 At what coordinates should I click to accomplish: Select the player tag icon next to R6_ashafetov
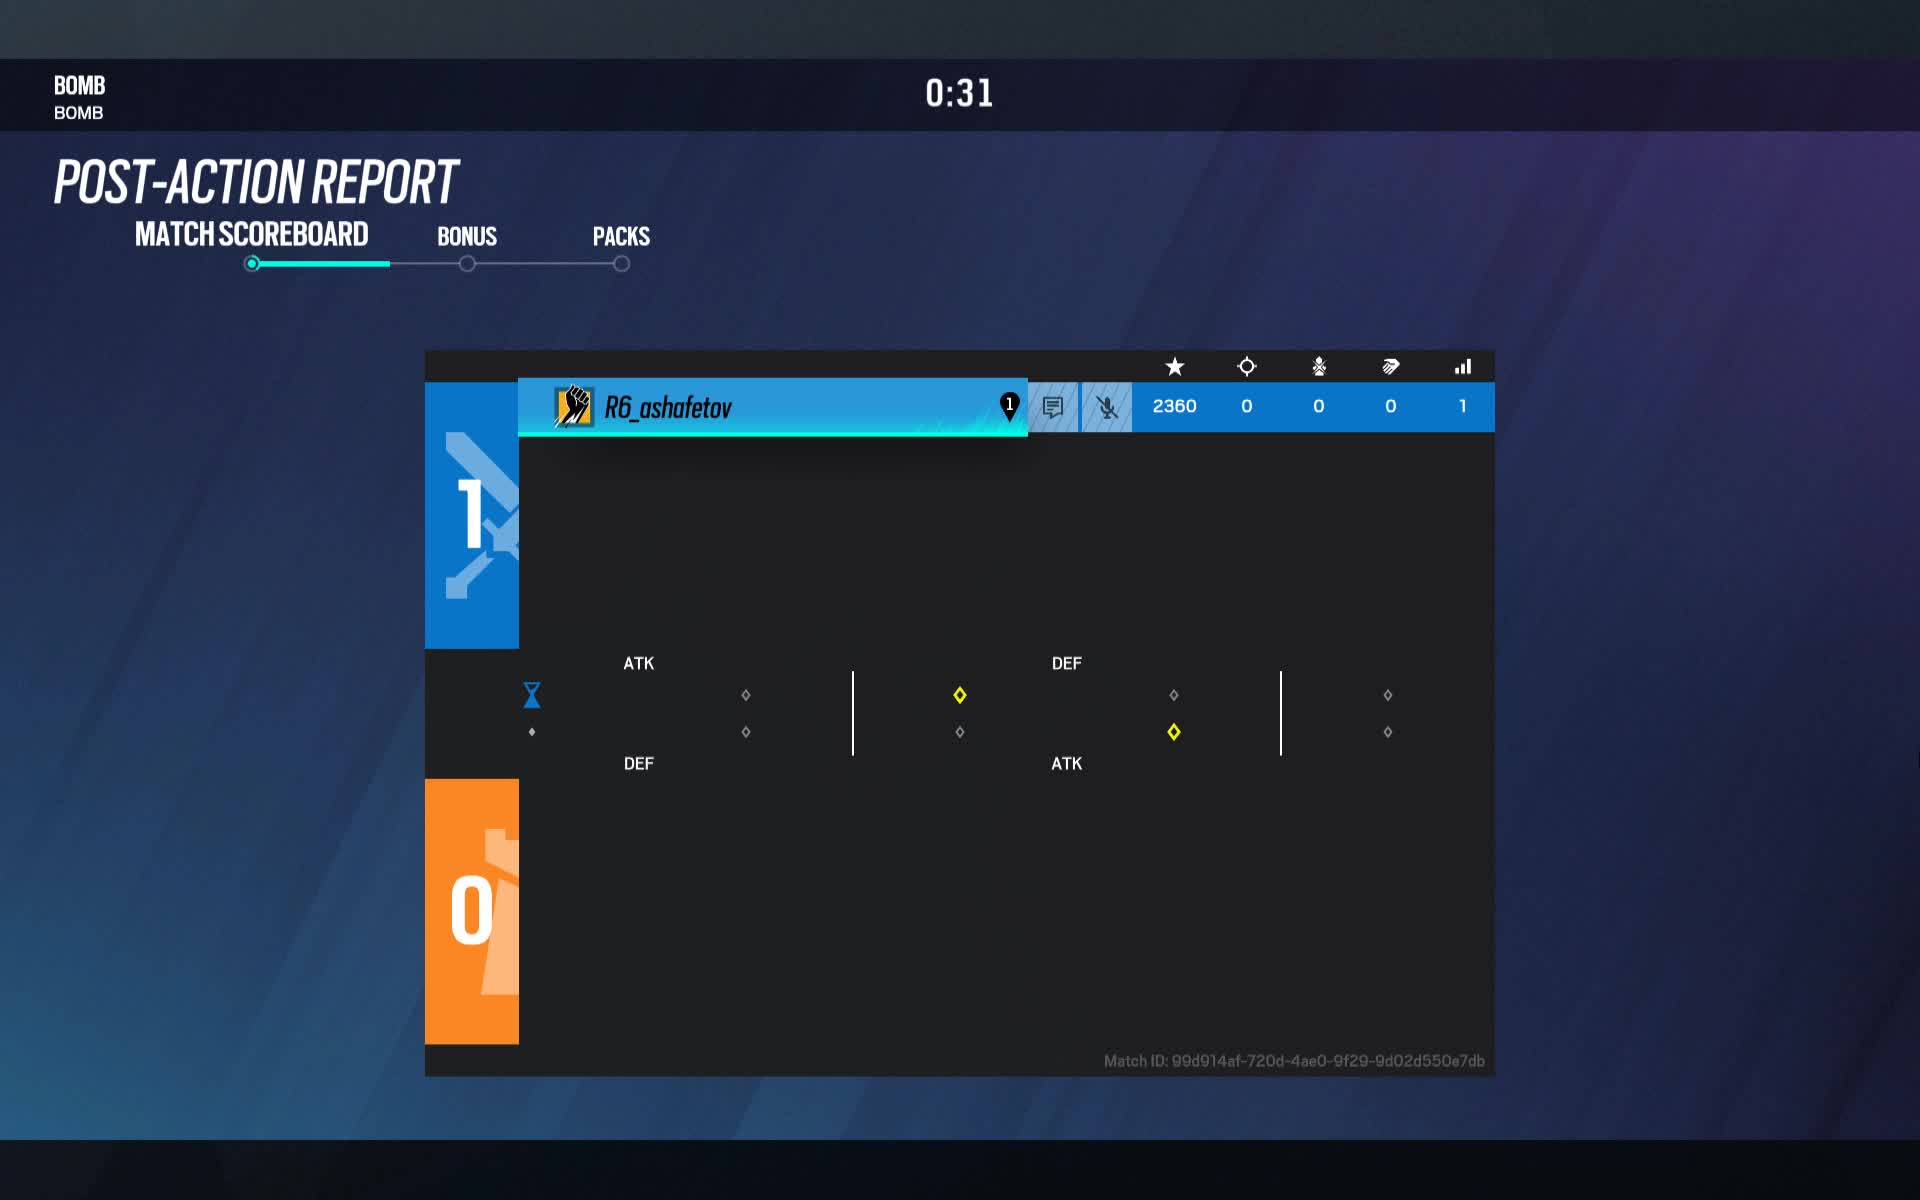tap(1008, 405)
